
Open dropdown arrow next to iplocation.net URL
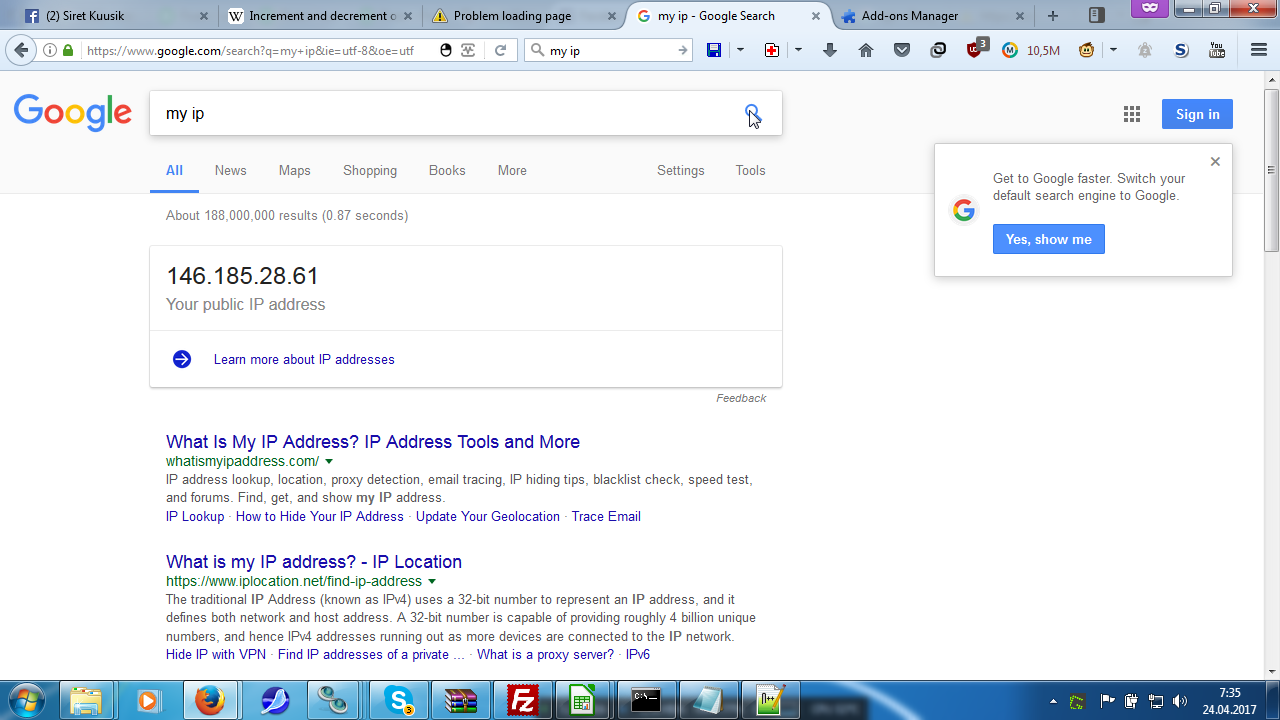pyautogui.click(x=432, y=581)
